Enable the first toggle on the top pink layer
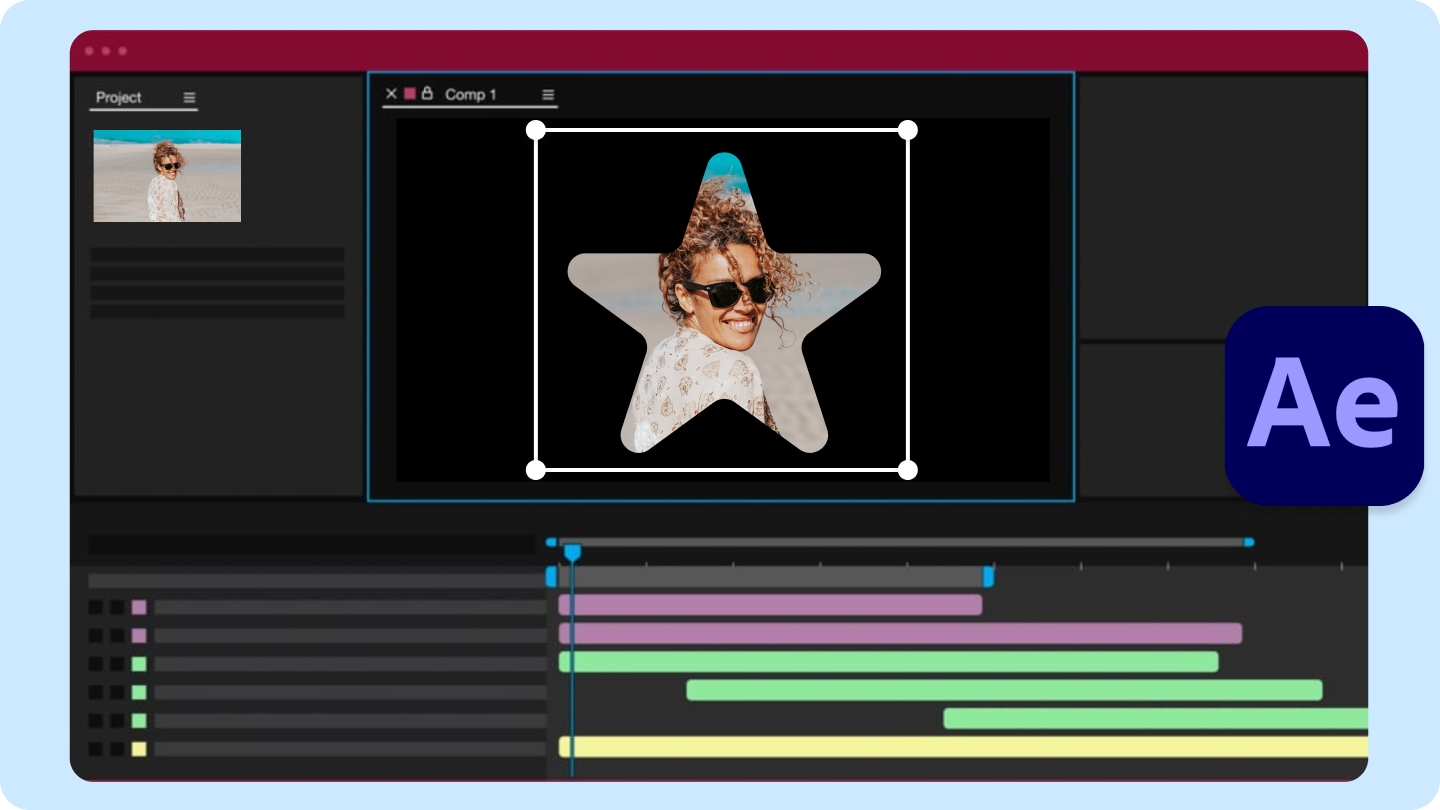This screenshot has height=810, width=1440. click(x=96, y=607)
